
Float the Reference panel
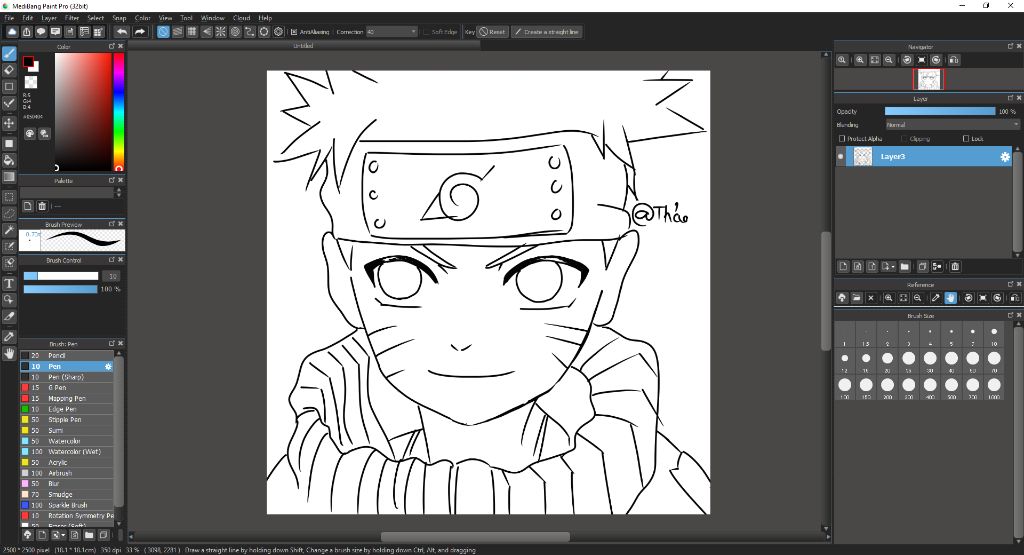tap(1010, 284)
